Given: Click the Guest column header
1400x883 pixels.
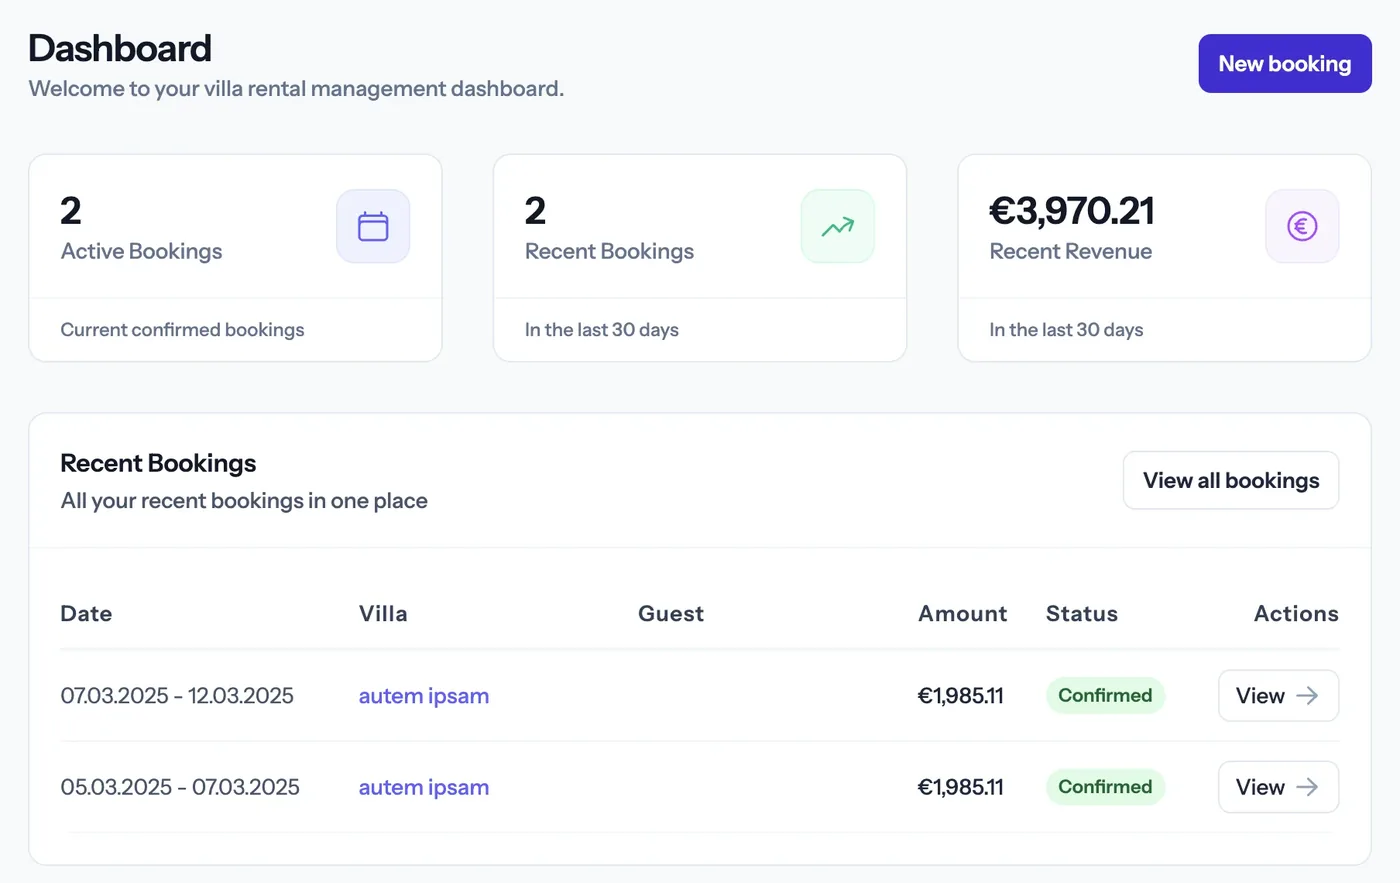Looking at the screenshot, I should tap(671, 614).
